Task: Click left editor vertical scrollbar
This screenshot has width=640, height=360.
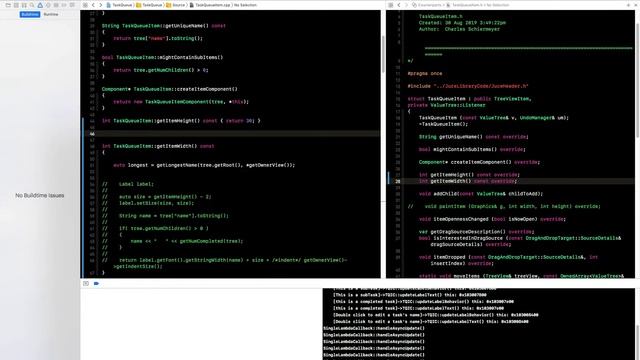Action: pos(383,53)
